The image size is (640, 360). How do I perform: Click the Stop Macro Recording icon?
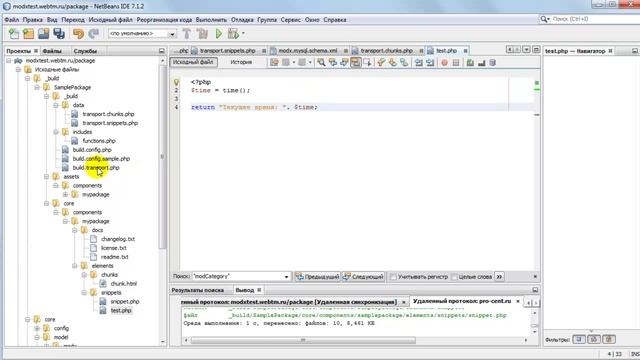click(x=456, y=62)
